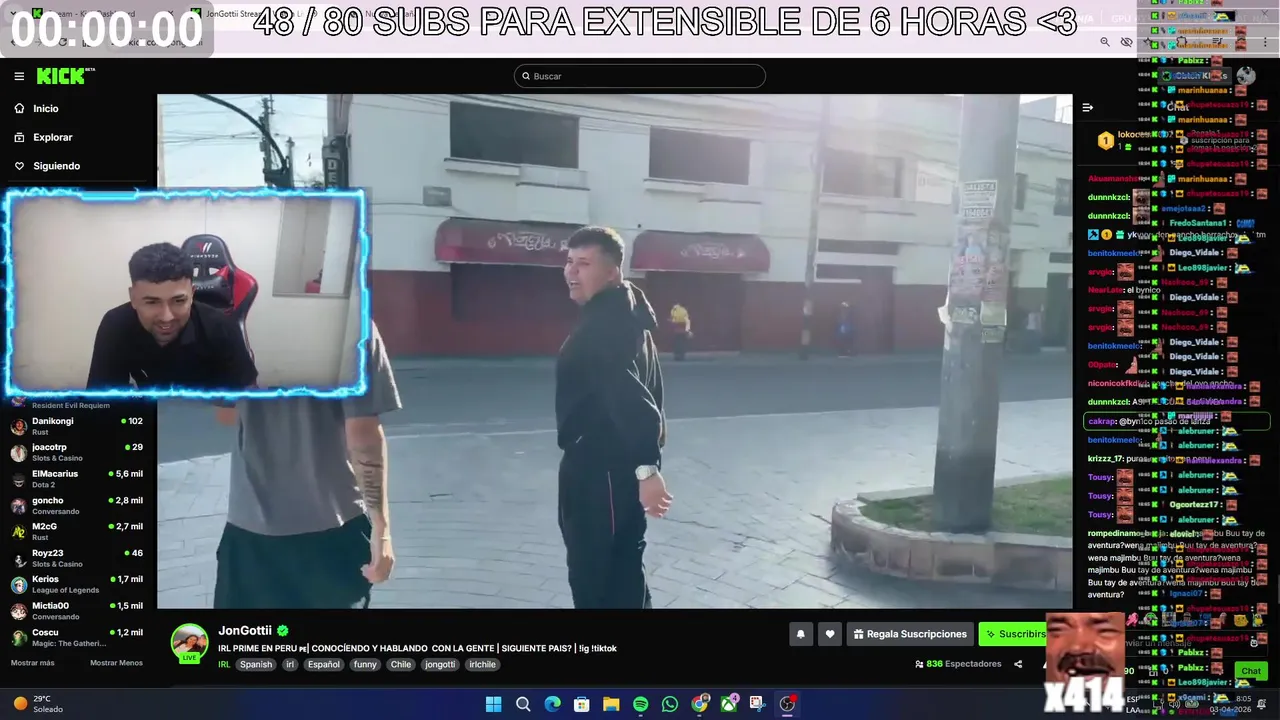The image size is (1280, 720).
Task: Click Danikongi's avatar thumbnail
Action: (19, 427)
